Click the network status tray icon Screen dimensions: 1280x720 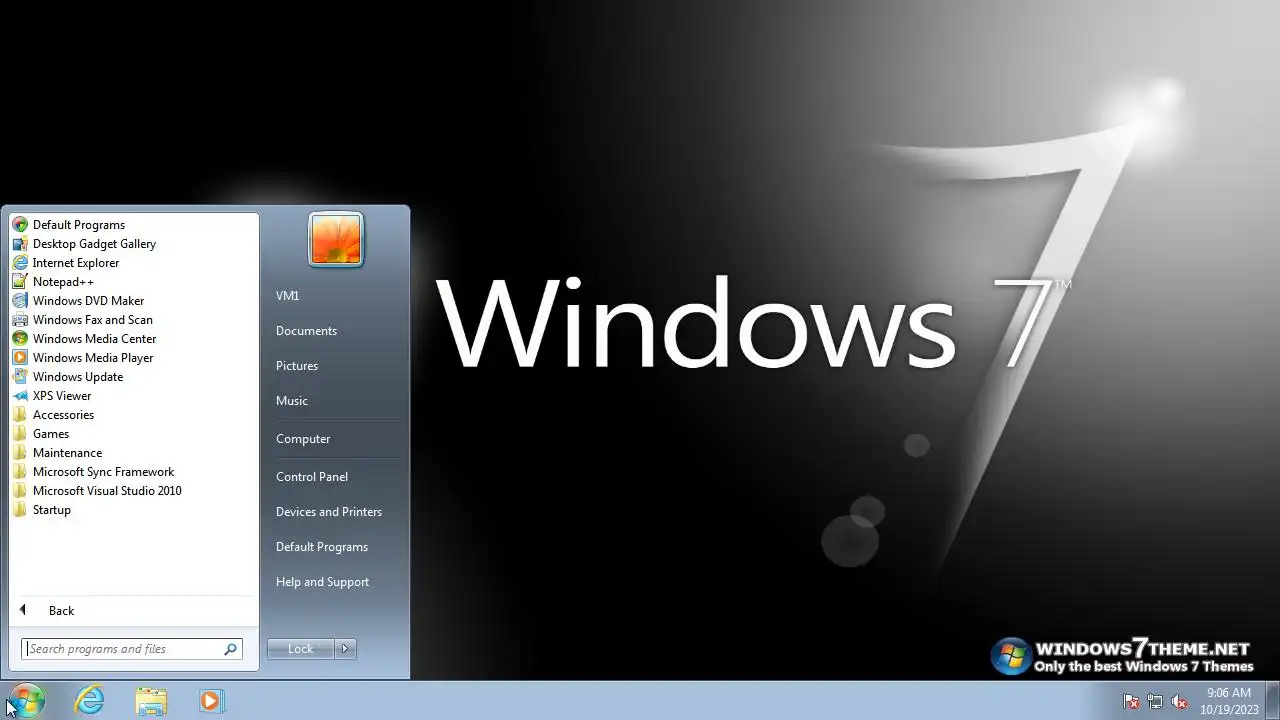(1155, 702)
